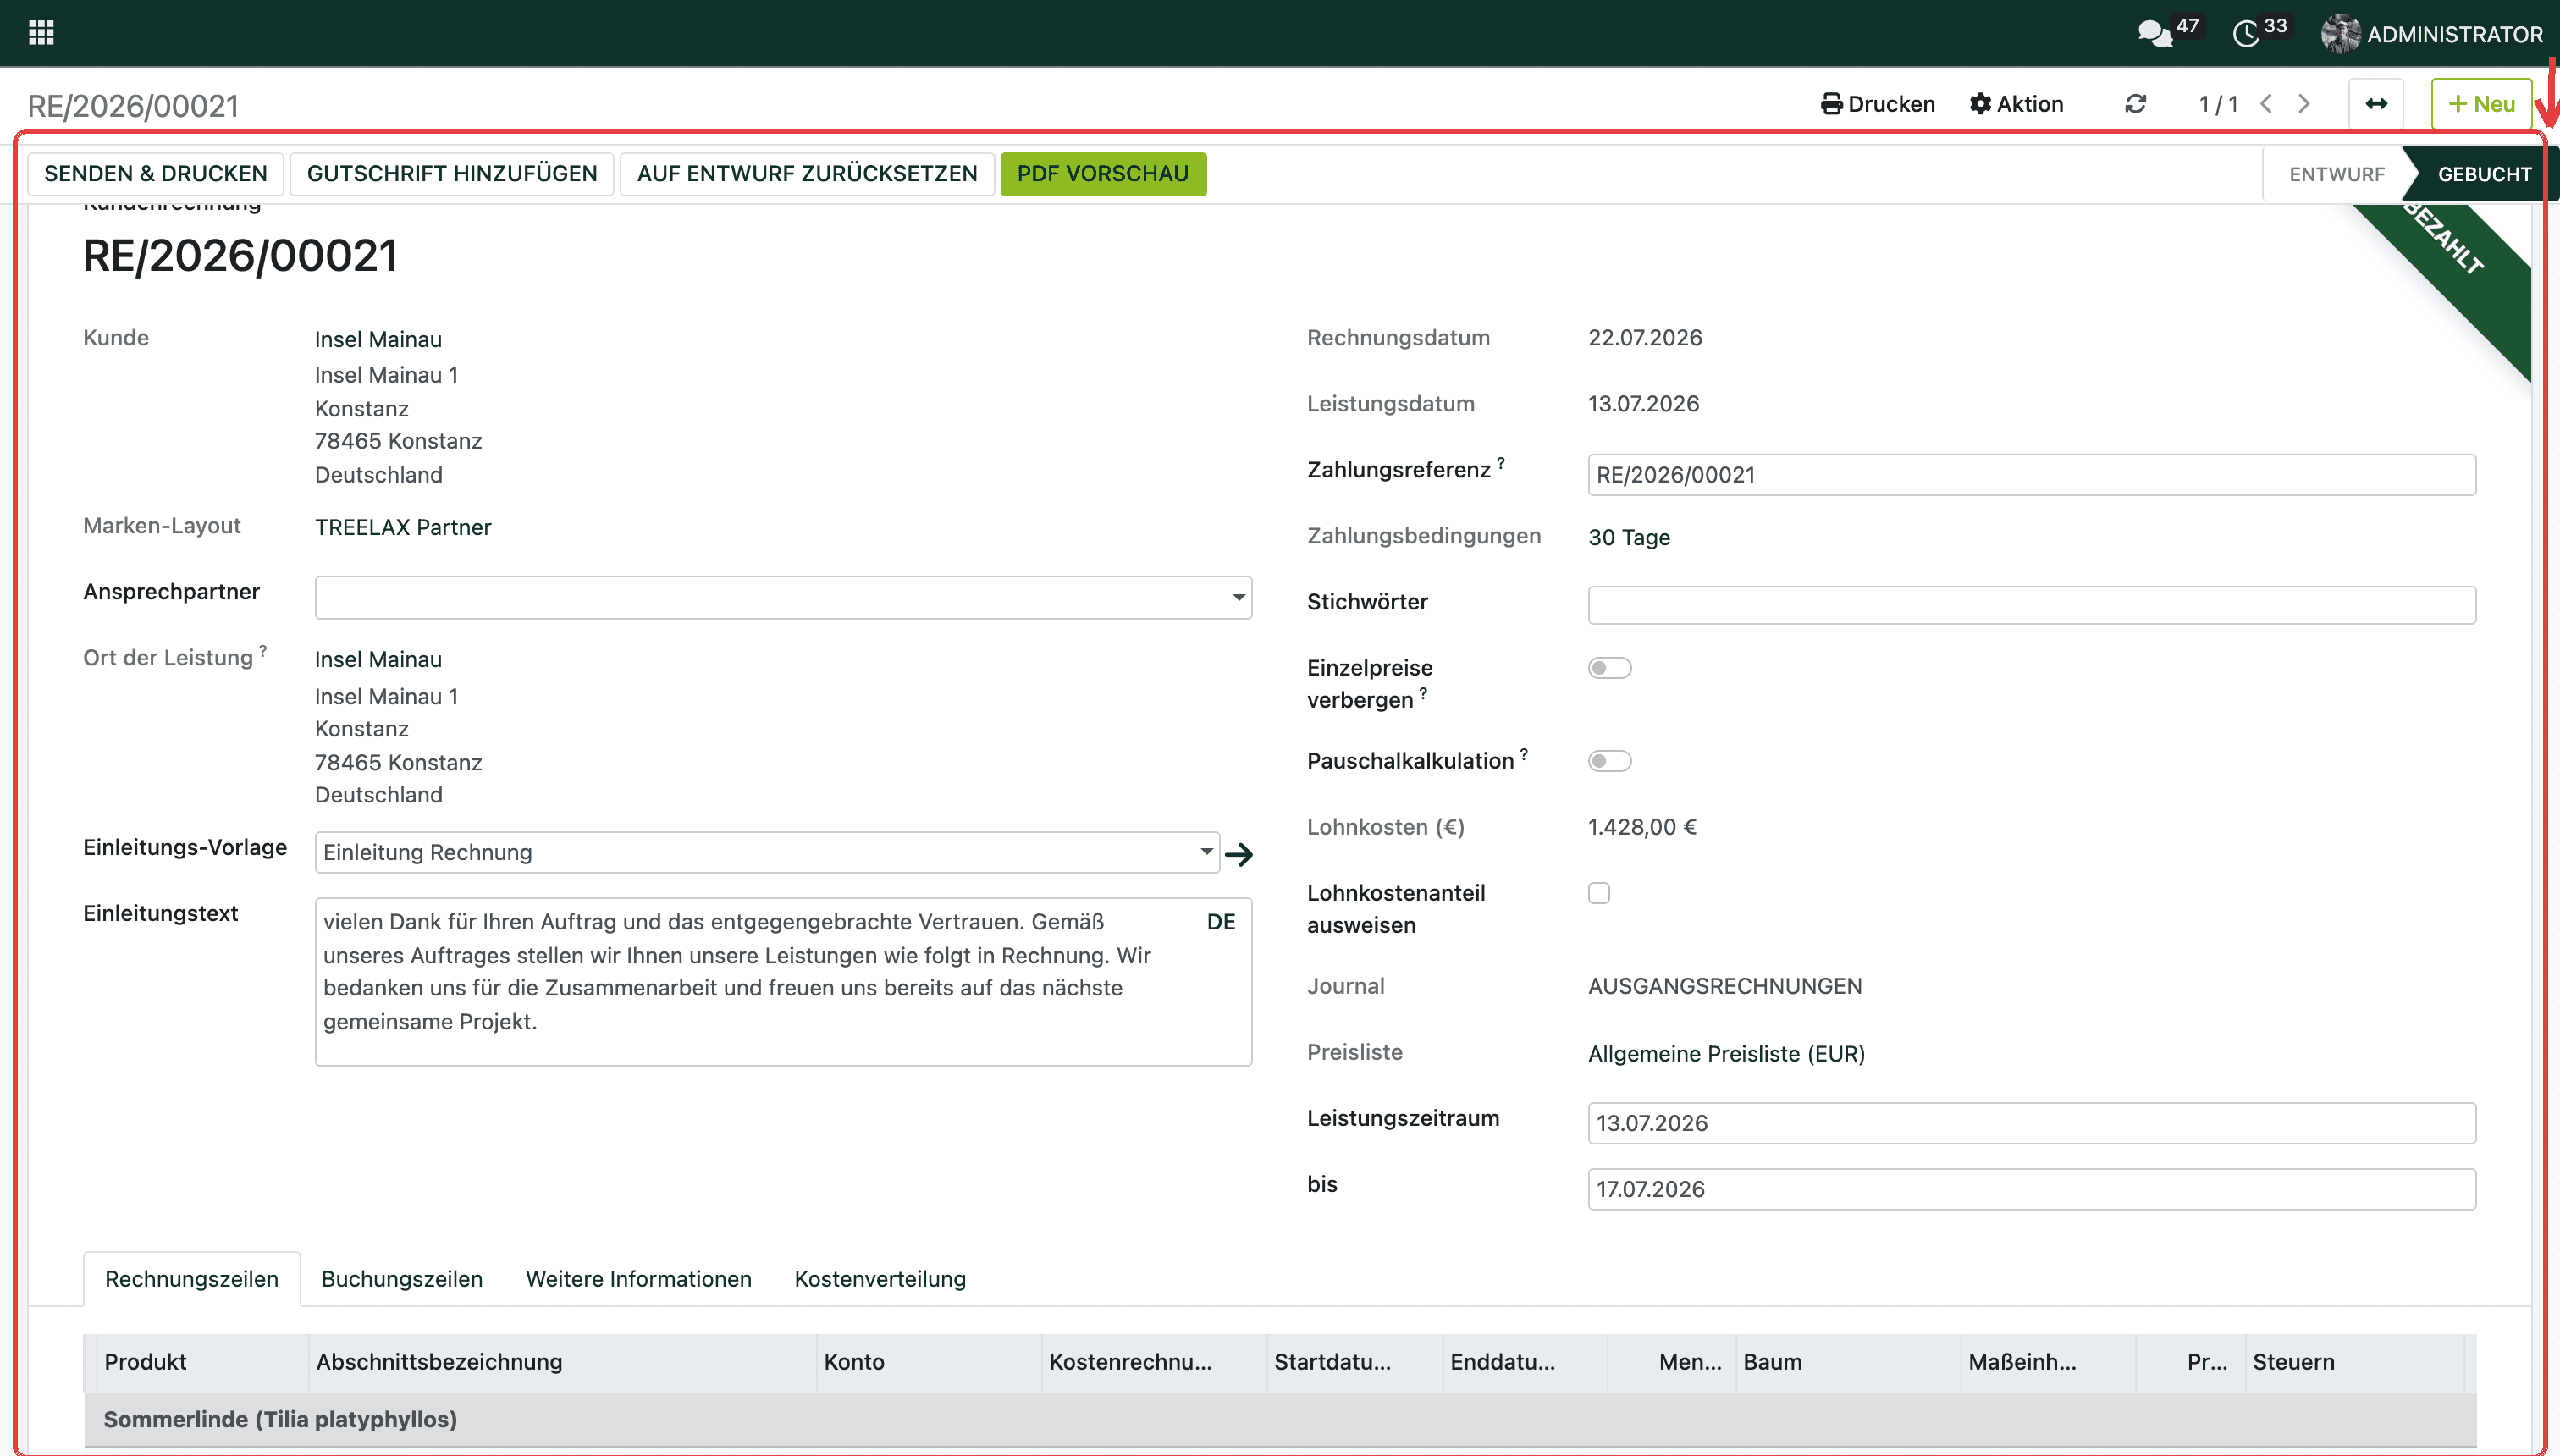The image size is (2560, 1456).
Task: Click Gutschrift hinzufügen button
Action: click(452, 174)
